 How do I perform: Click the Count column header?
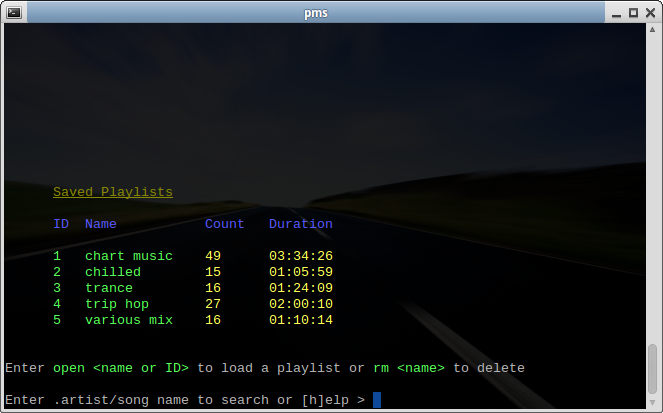click(225, 224)
